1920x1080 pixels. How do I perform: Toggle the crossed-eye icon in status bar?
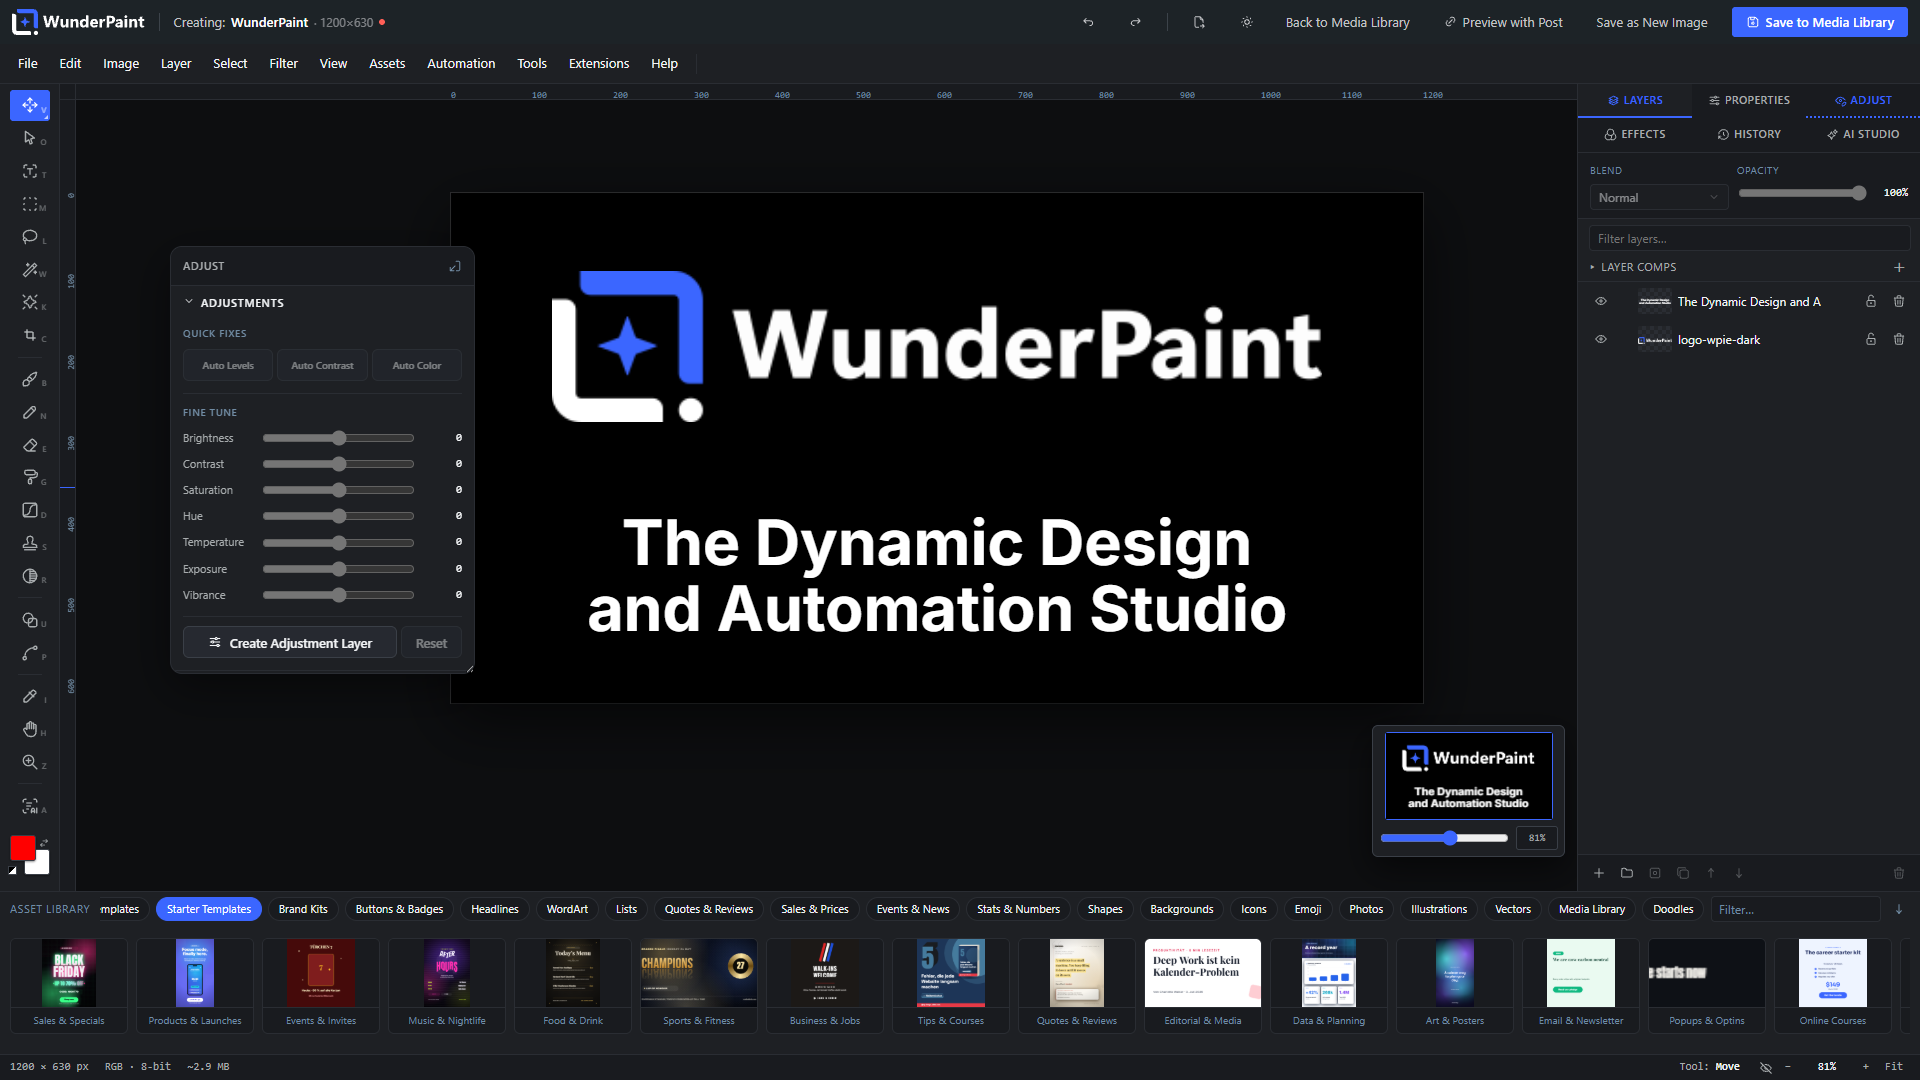pos(1766,1067)
